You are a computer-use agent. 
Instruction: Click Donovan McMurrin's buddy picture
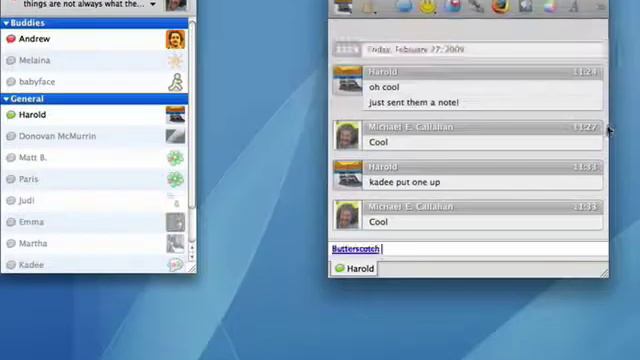(176, 136)
